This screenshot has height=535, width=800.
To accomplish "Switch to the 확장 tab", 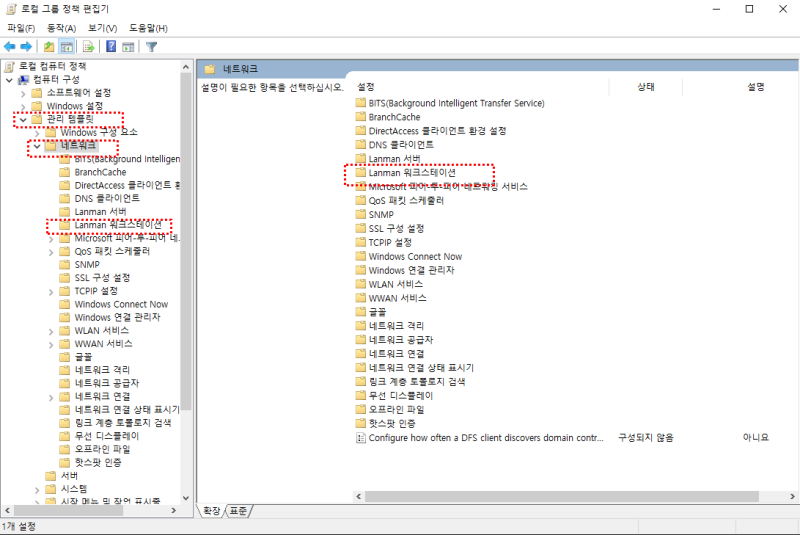I will 212,511.
